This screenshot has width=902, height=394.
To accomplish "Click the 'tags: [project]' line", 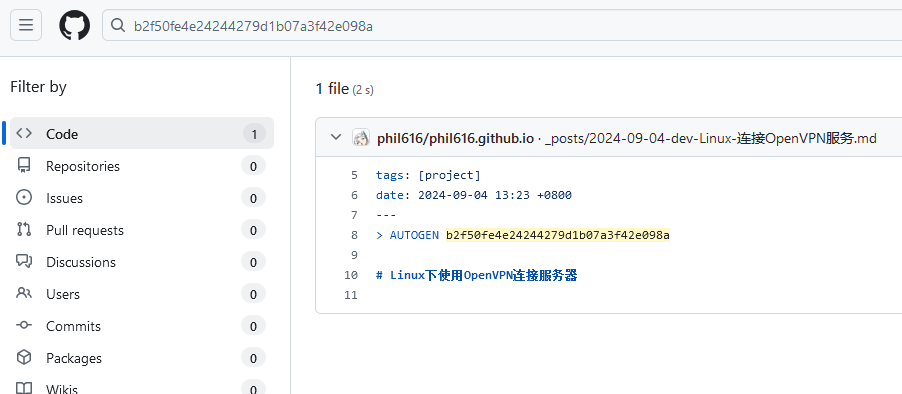I will point(428,175).
